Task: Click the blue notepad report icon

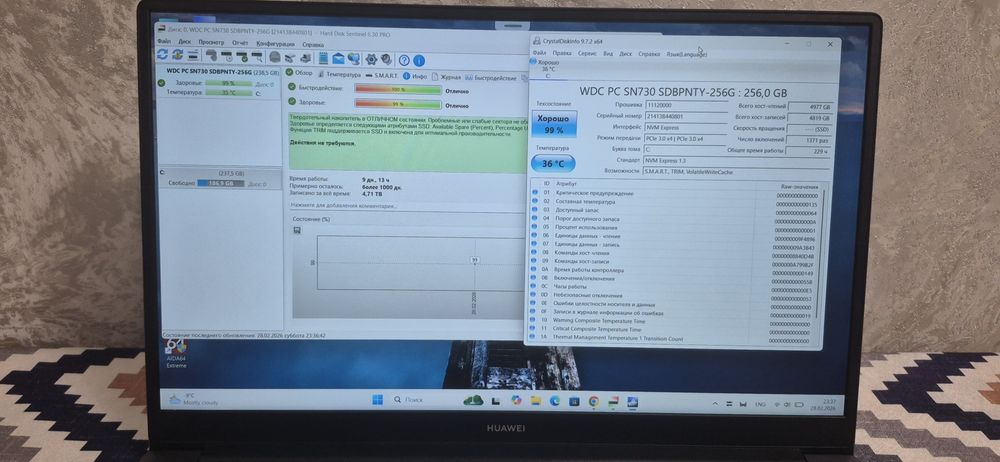Action: pyautogui.click(x=323, y=59)
